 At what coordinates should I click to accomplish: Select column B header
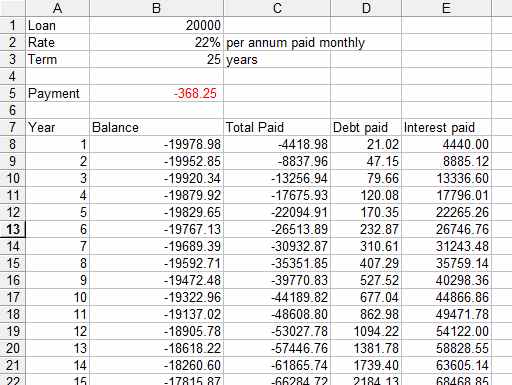156,8
